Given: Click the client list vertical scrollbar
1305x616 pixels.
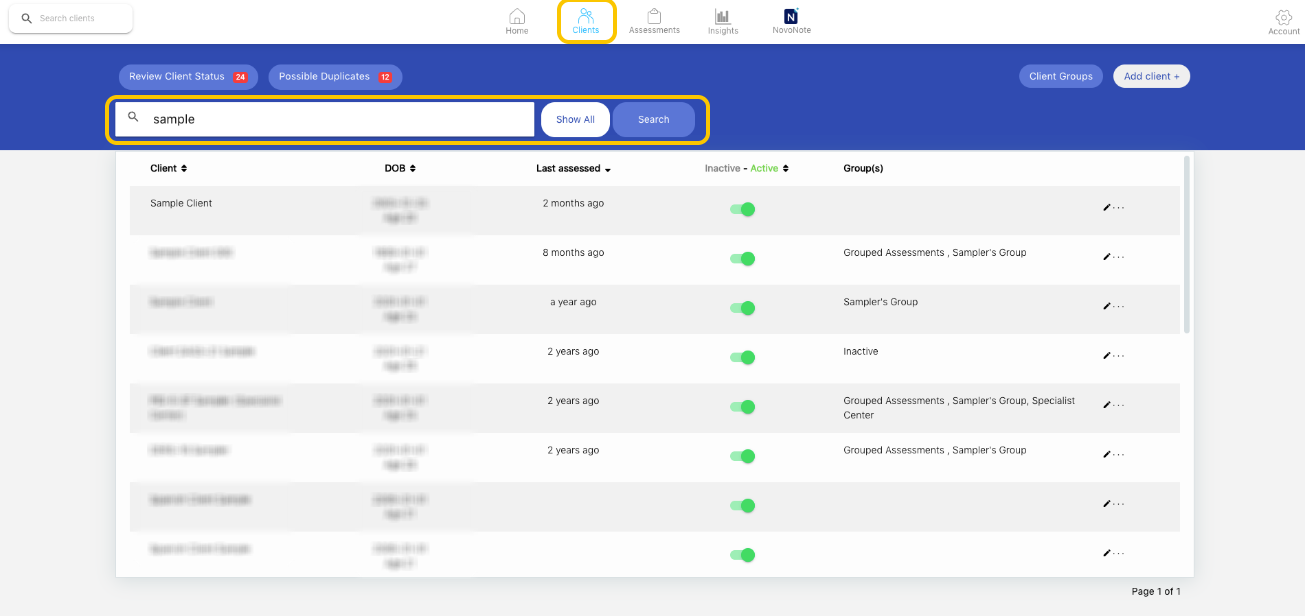Looking at the screenshot, I should click(1187, 244).
